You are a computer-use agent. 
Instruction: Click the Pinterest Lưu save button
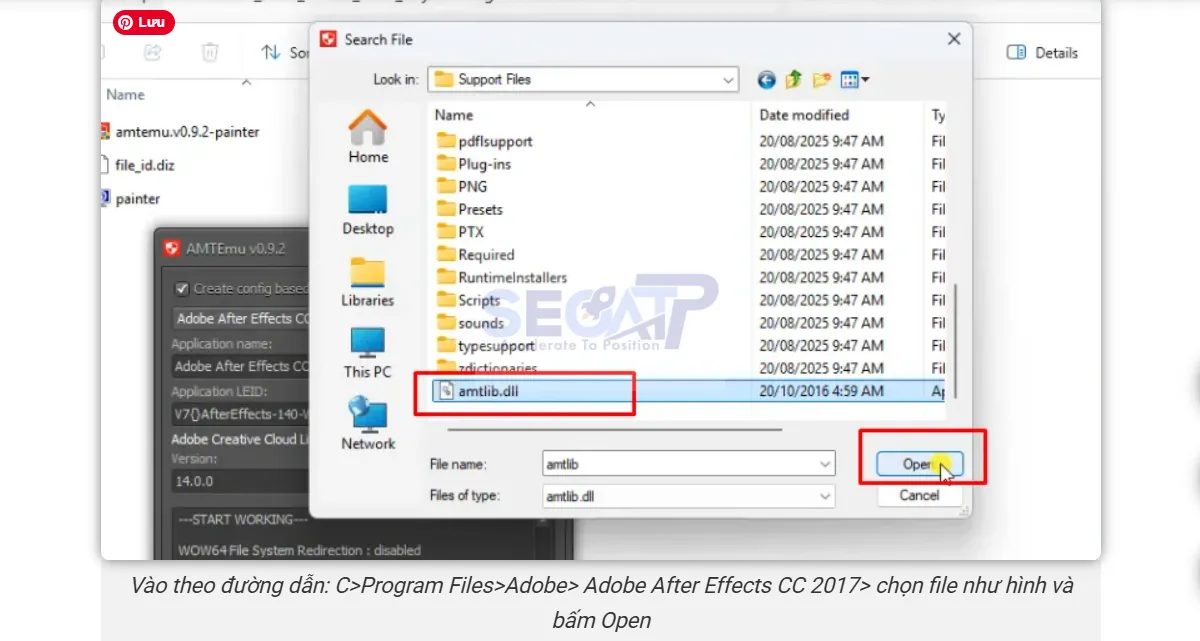click(x=144, y=22)
